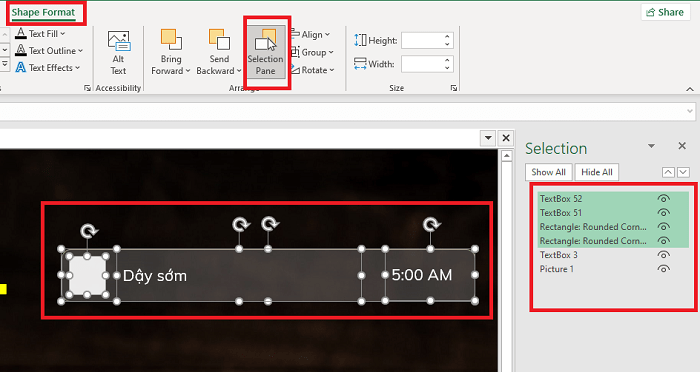Open the Rotate menu

[x=312, y=70]
